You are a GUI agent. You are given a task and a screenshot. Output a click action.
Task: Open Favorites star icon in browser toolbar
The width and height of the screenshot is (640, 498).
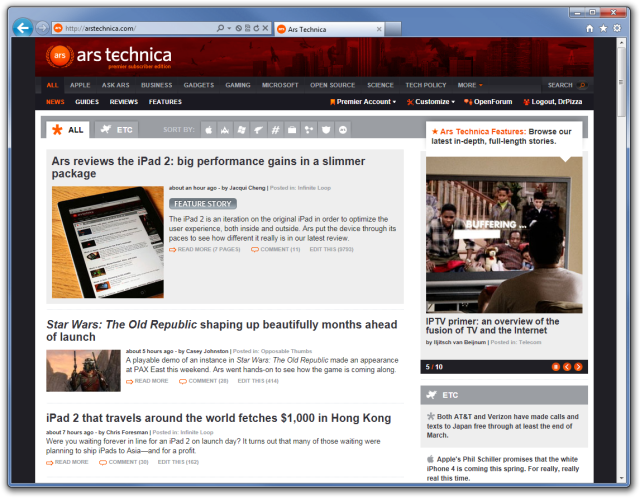pos(603,28)
